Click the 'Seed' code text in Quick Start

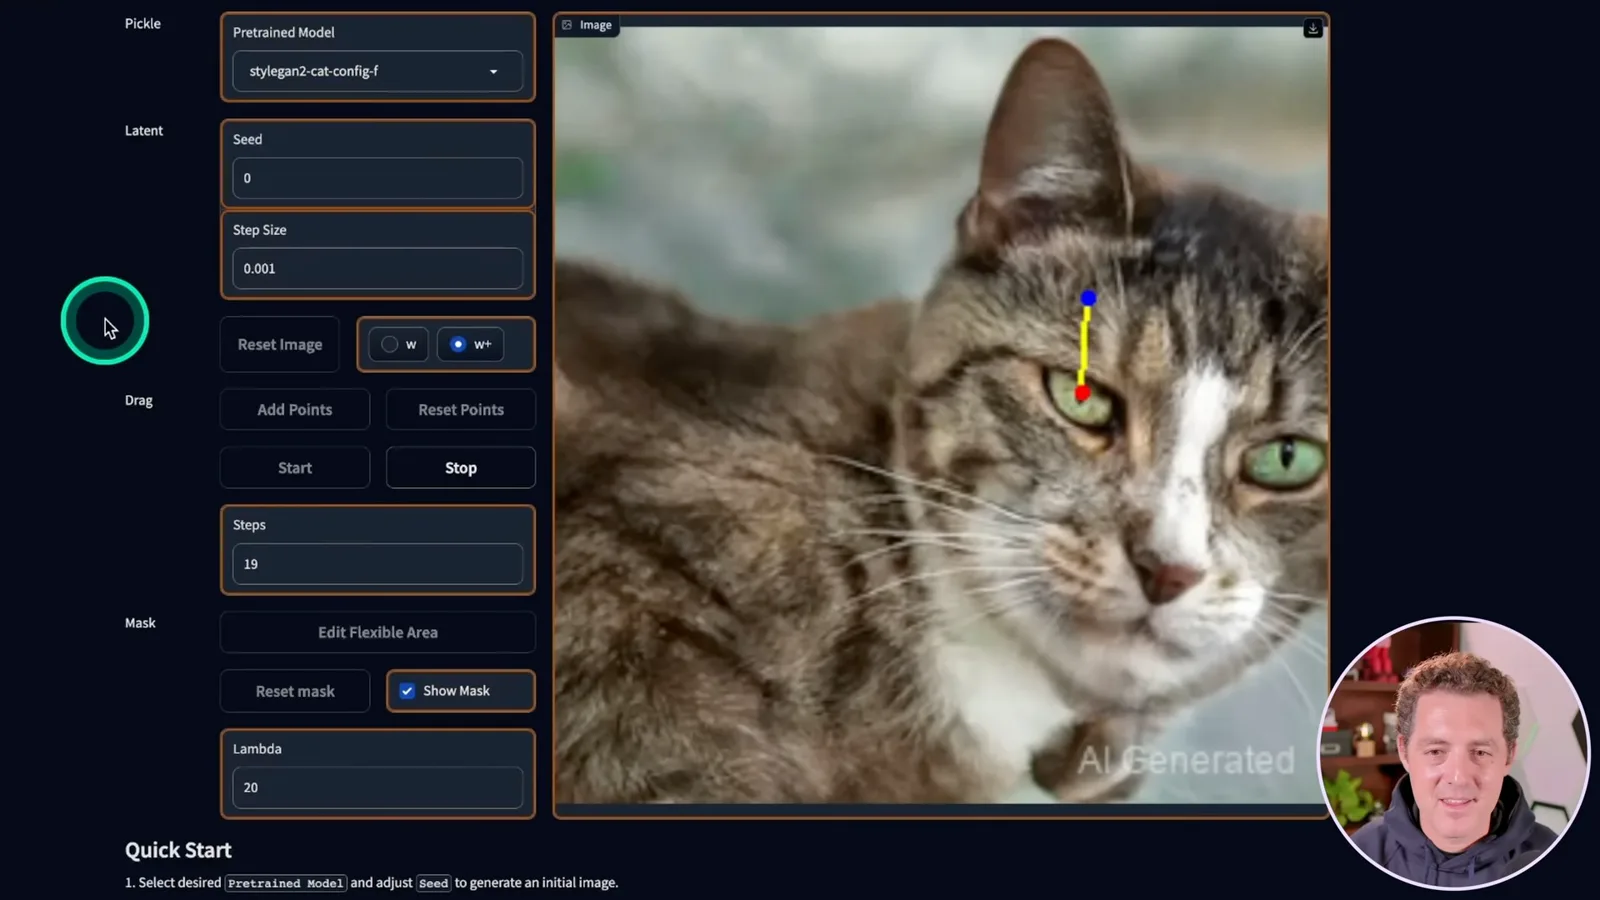433,883
